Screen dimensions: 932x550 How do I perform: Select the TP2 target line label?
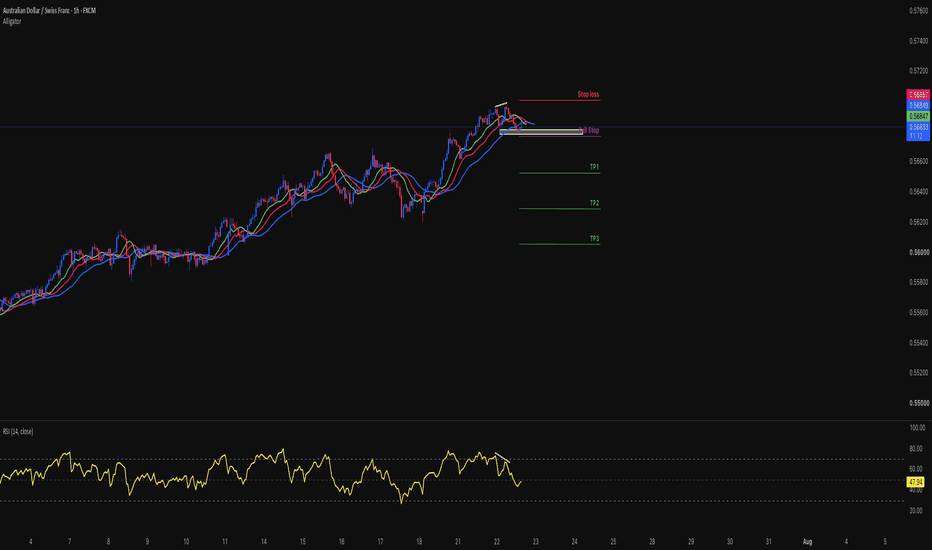tap(594, 203)
